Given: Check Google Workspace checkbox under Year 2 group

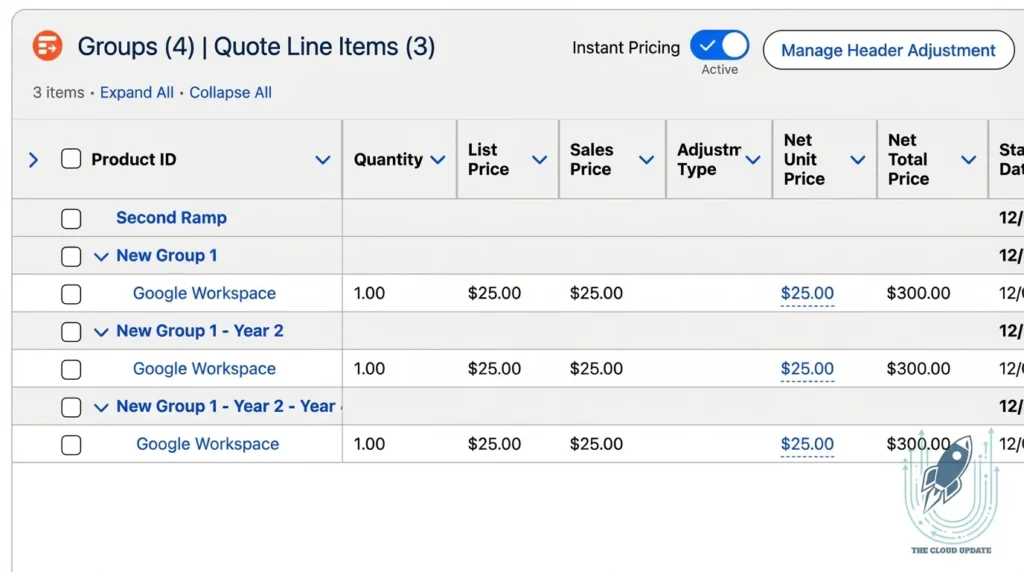Looking at the screenshot, I should (x=71, y=370).
